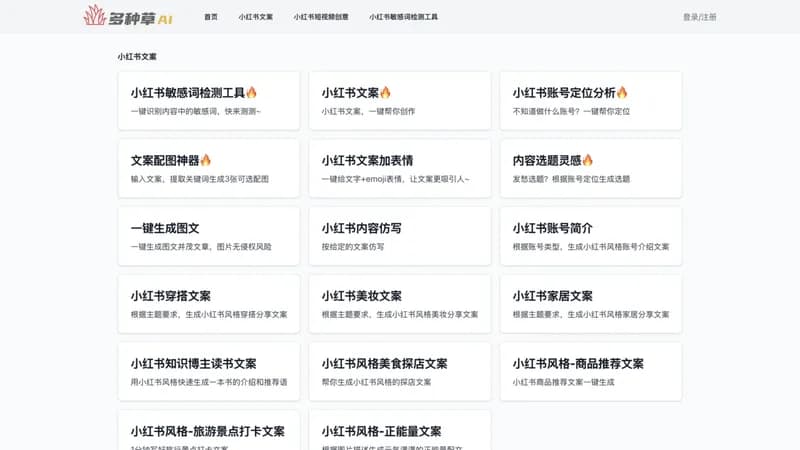Open the 小红书账号定位分析 card

point(591,101)
